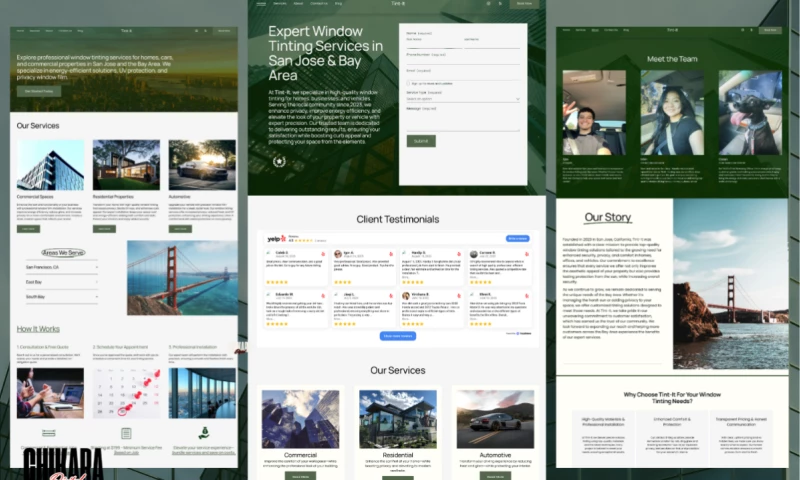800x480 pixels.
Task: Select Contact Us in the middle page navigation
Action: click(319, 4)
